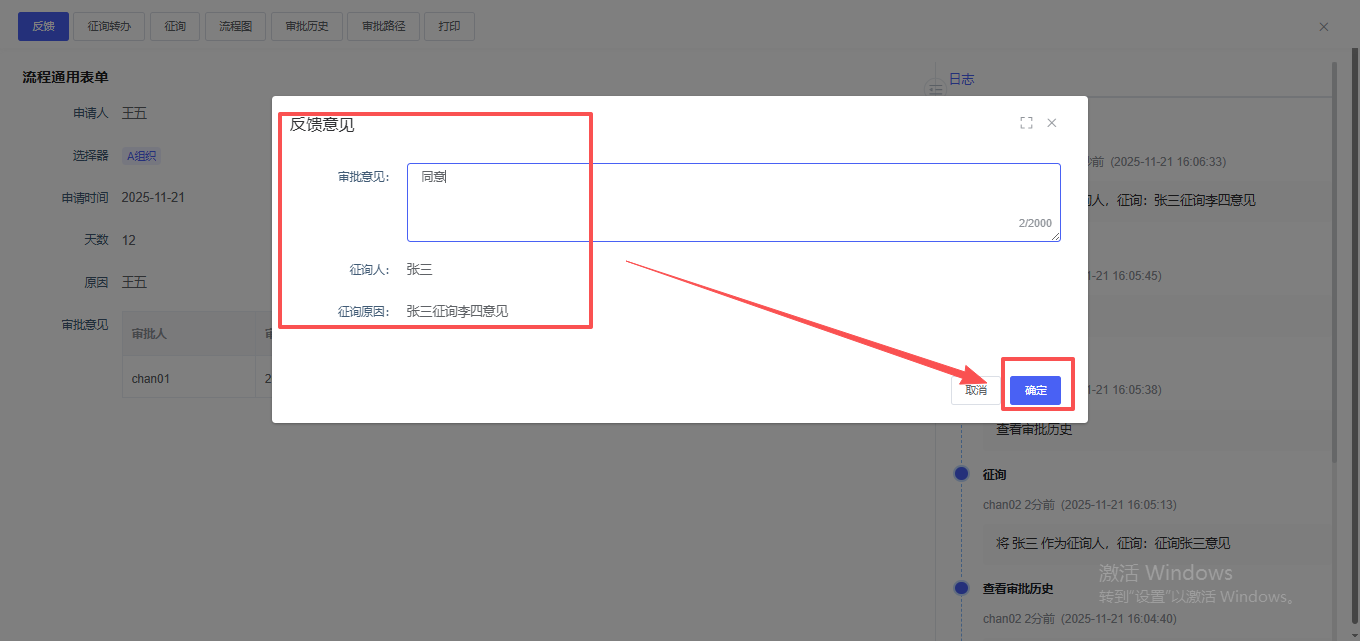1360x641 pixels.
Task: Open the 流程图 view
Action: [x=235, y=27]
